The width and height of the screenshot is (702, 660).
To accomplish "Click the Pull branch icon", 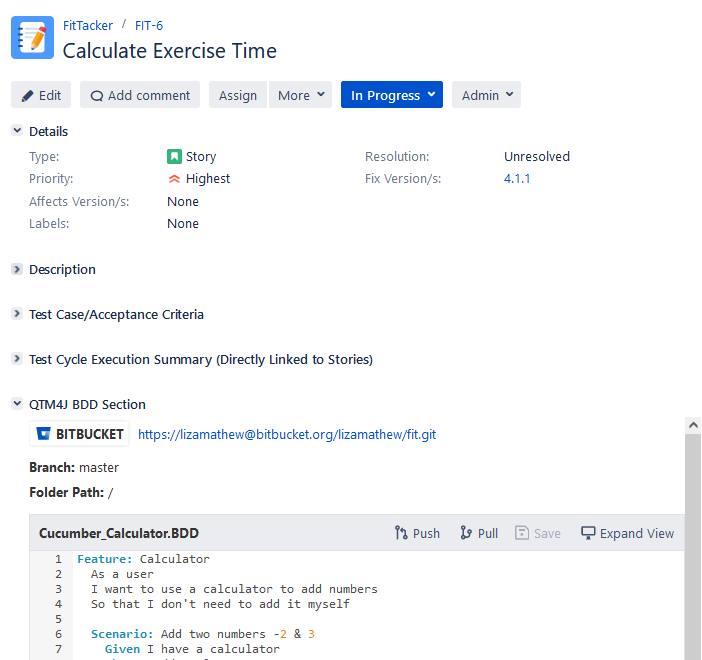I will click(466, 533).
